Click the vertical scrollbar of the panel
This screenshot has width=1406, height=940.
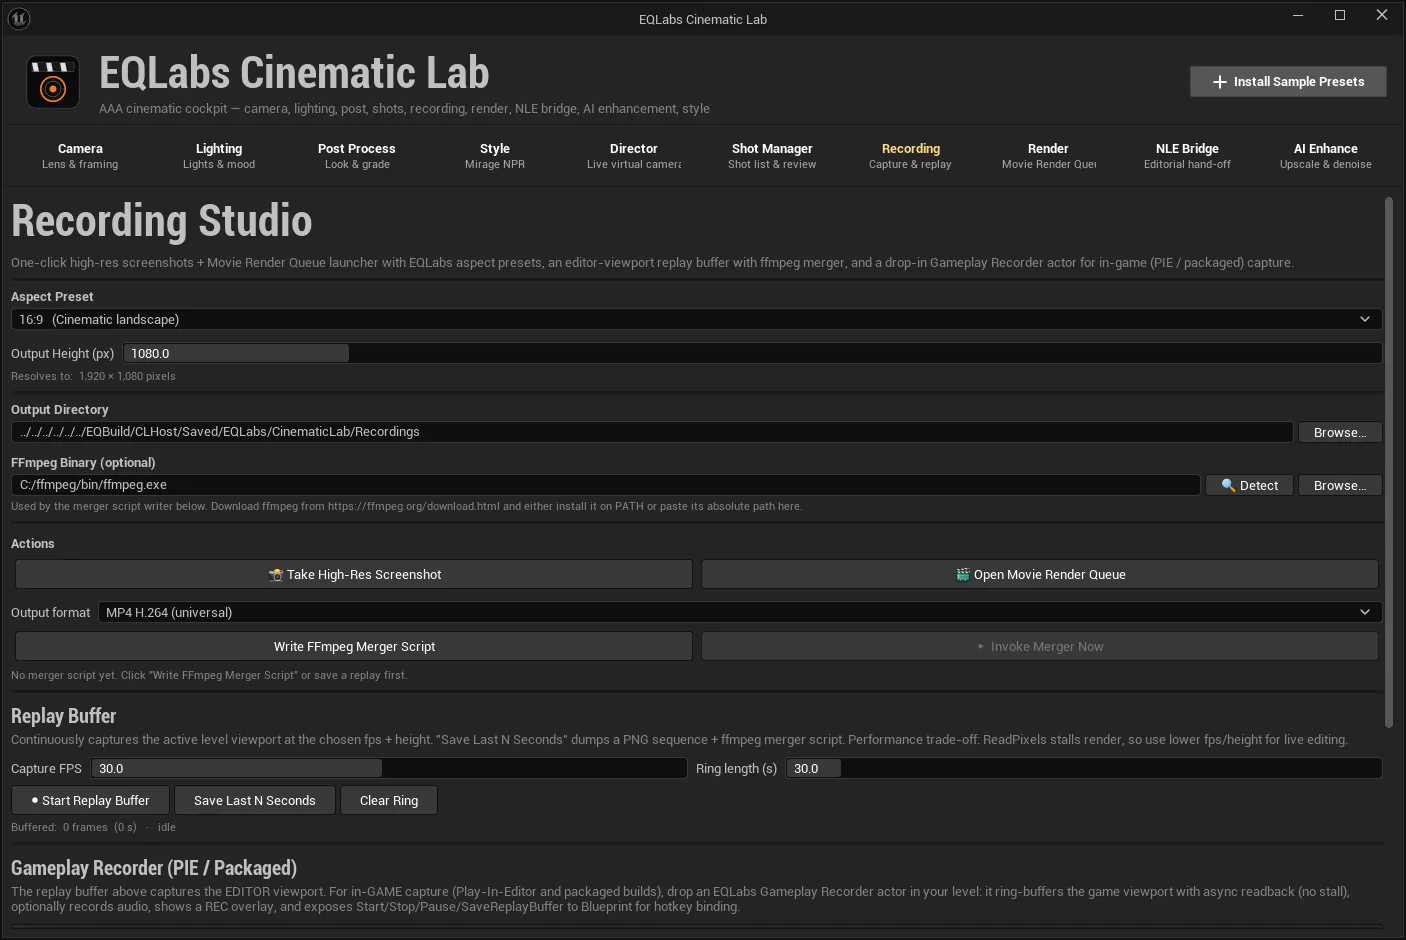tap(1388, 463)
